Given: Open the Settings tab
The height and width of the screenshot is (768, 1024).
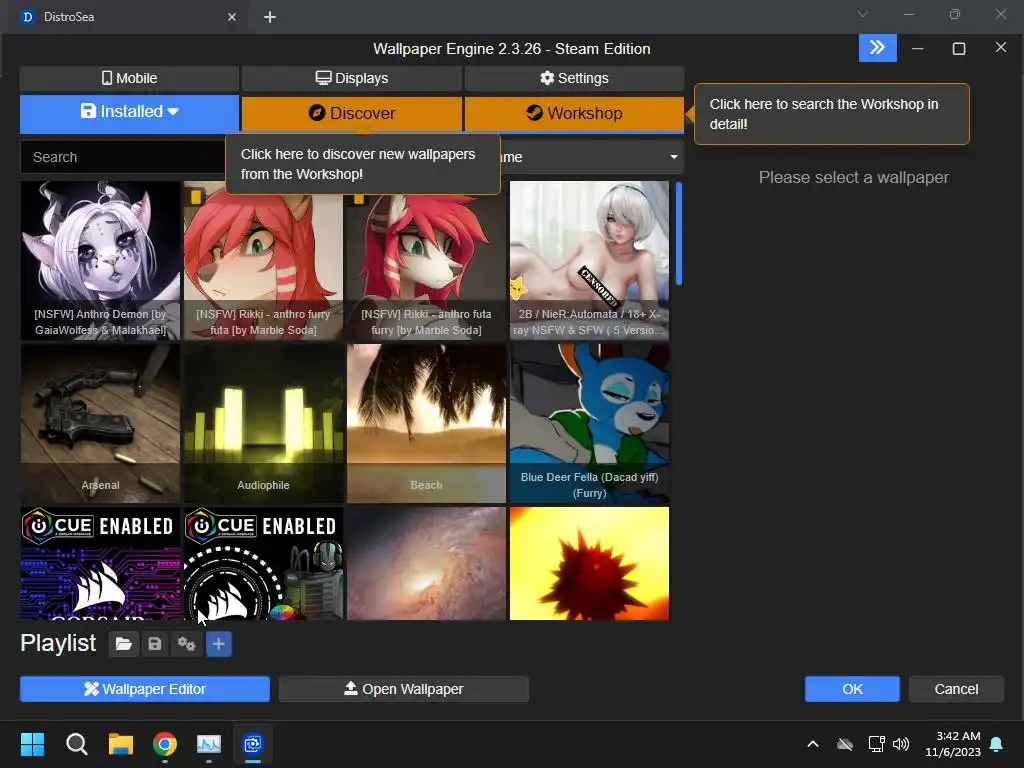Looking at the screenshot, I should [574, 78].
